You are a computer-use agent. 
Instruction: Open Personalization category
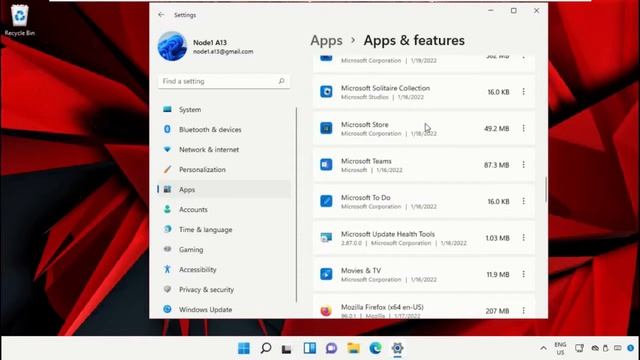point(224,169)
